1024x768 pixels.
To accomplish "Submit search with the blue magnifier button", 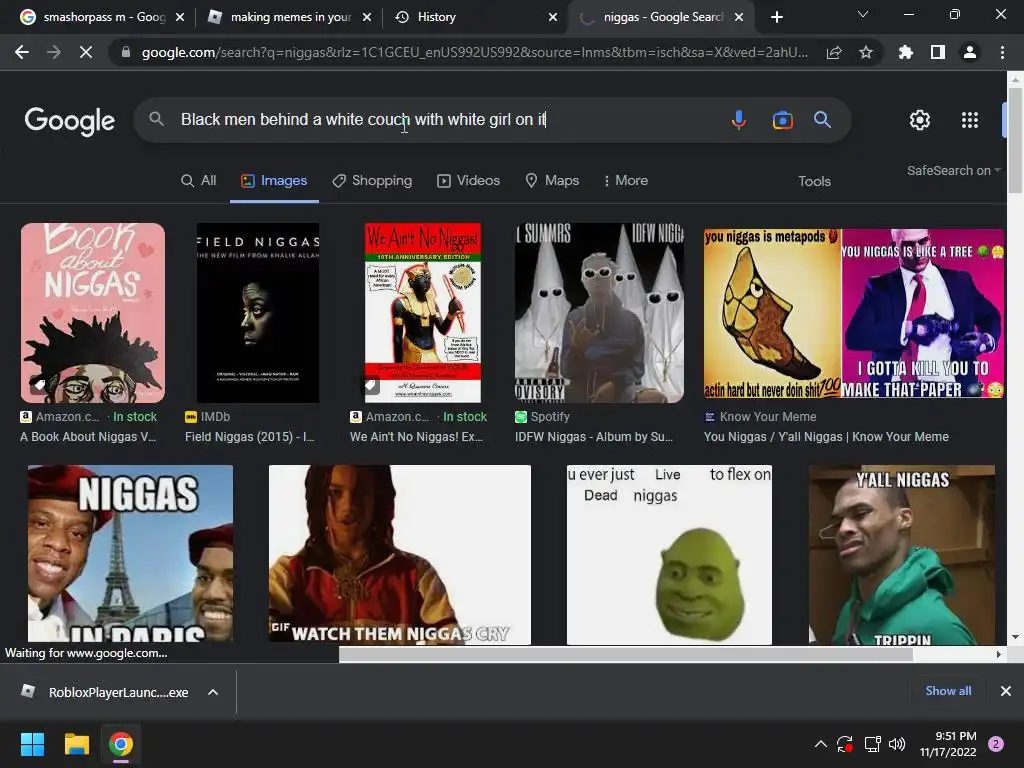I will 822,120.
